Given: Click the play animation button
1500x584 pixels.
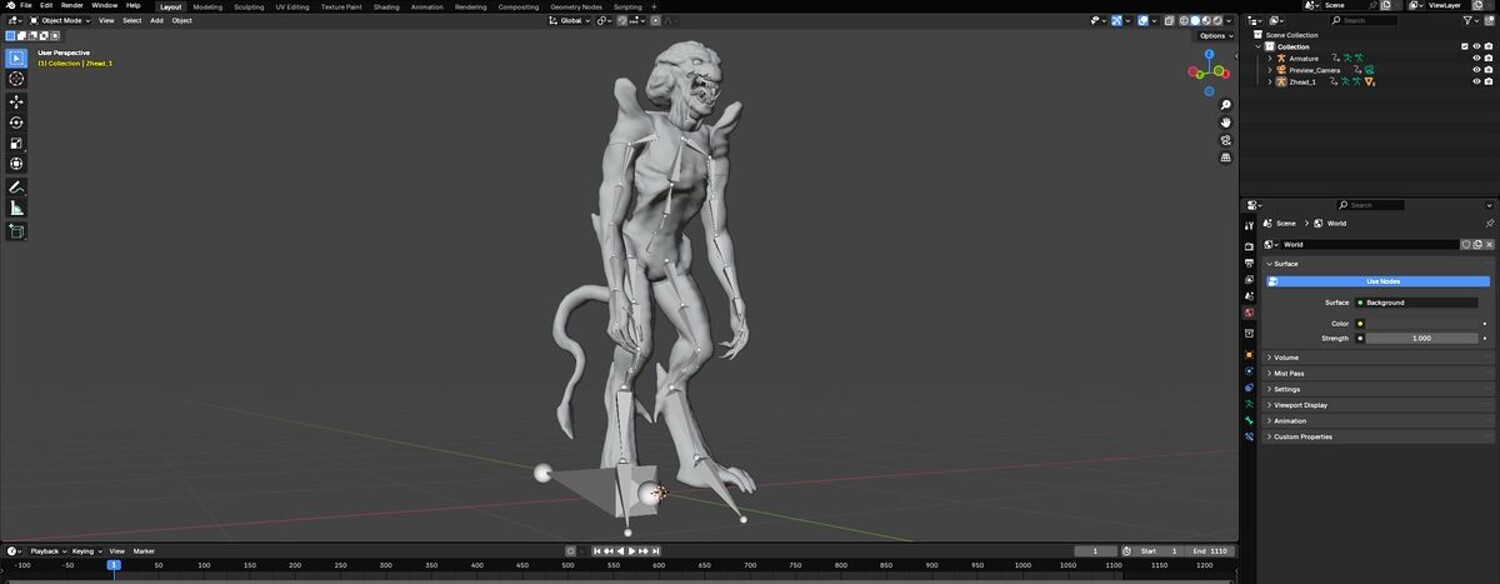Looking at the screenshot, I should click(x=632, y=551).
